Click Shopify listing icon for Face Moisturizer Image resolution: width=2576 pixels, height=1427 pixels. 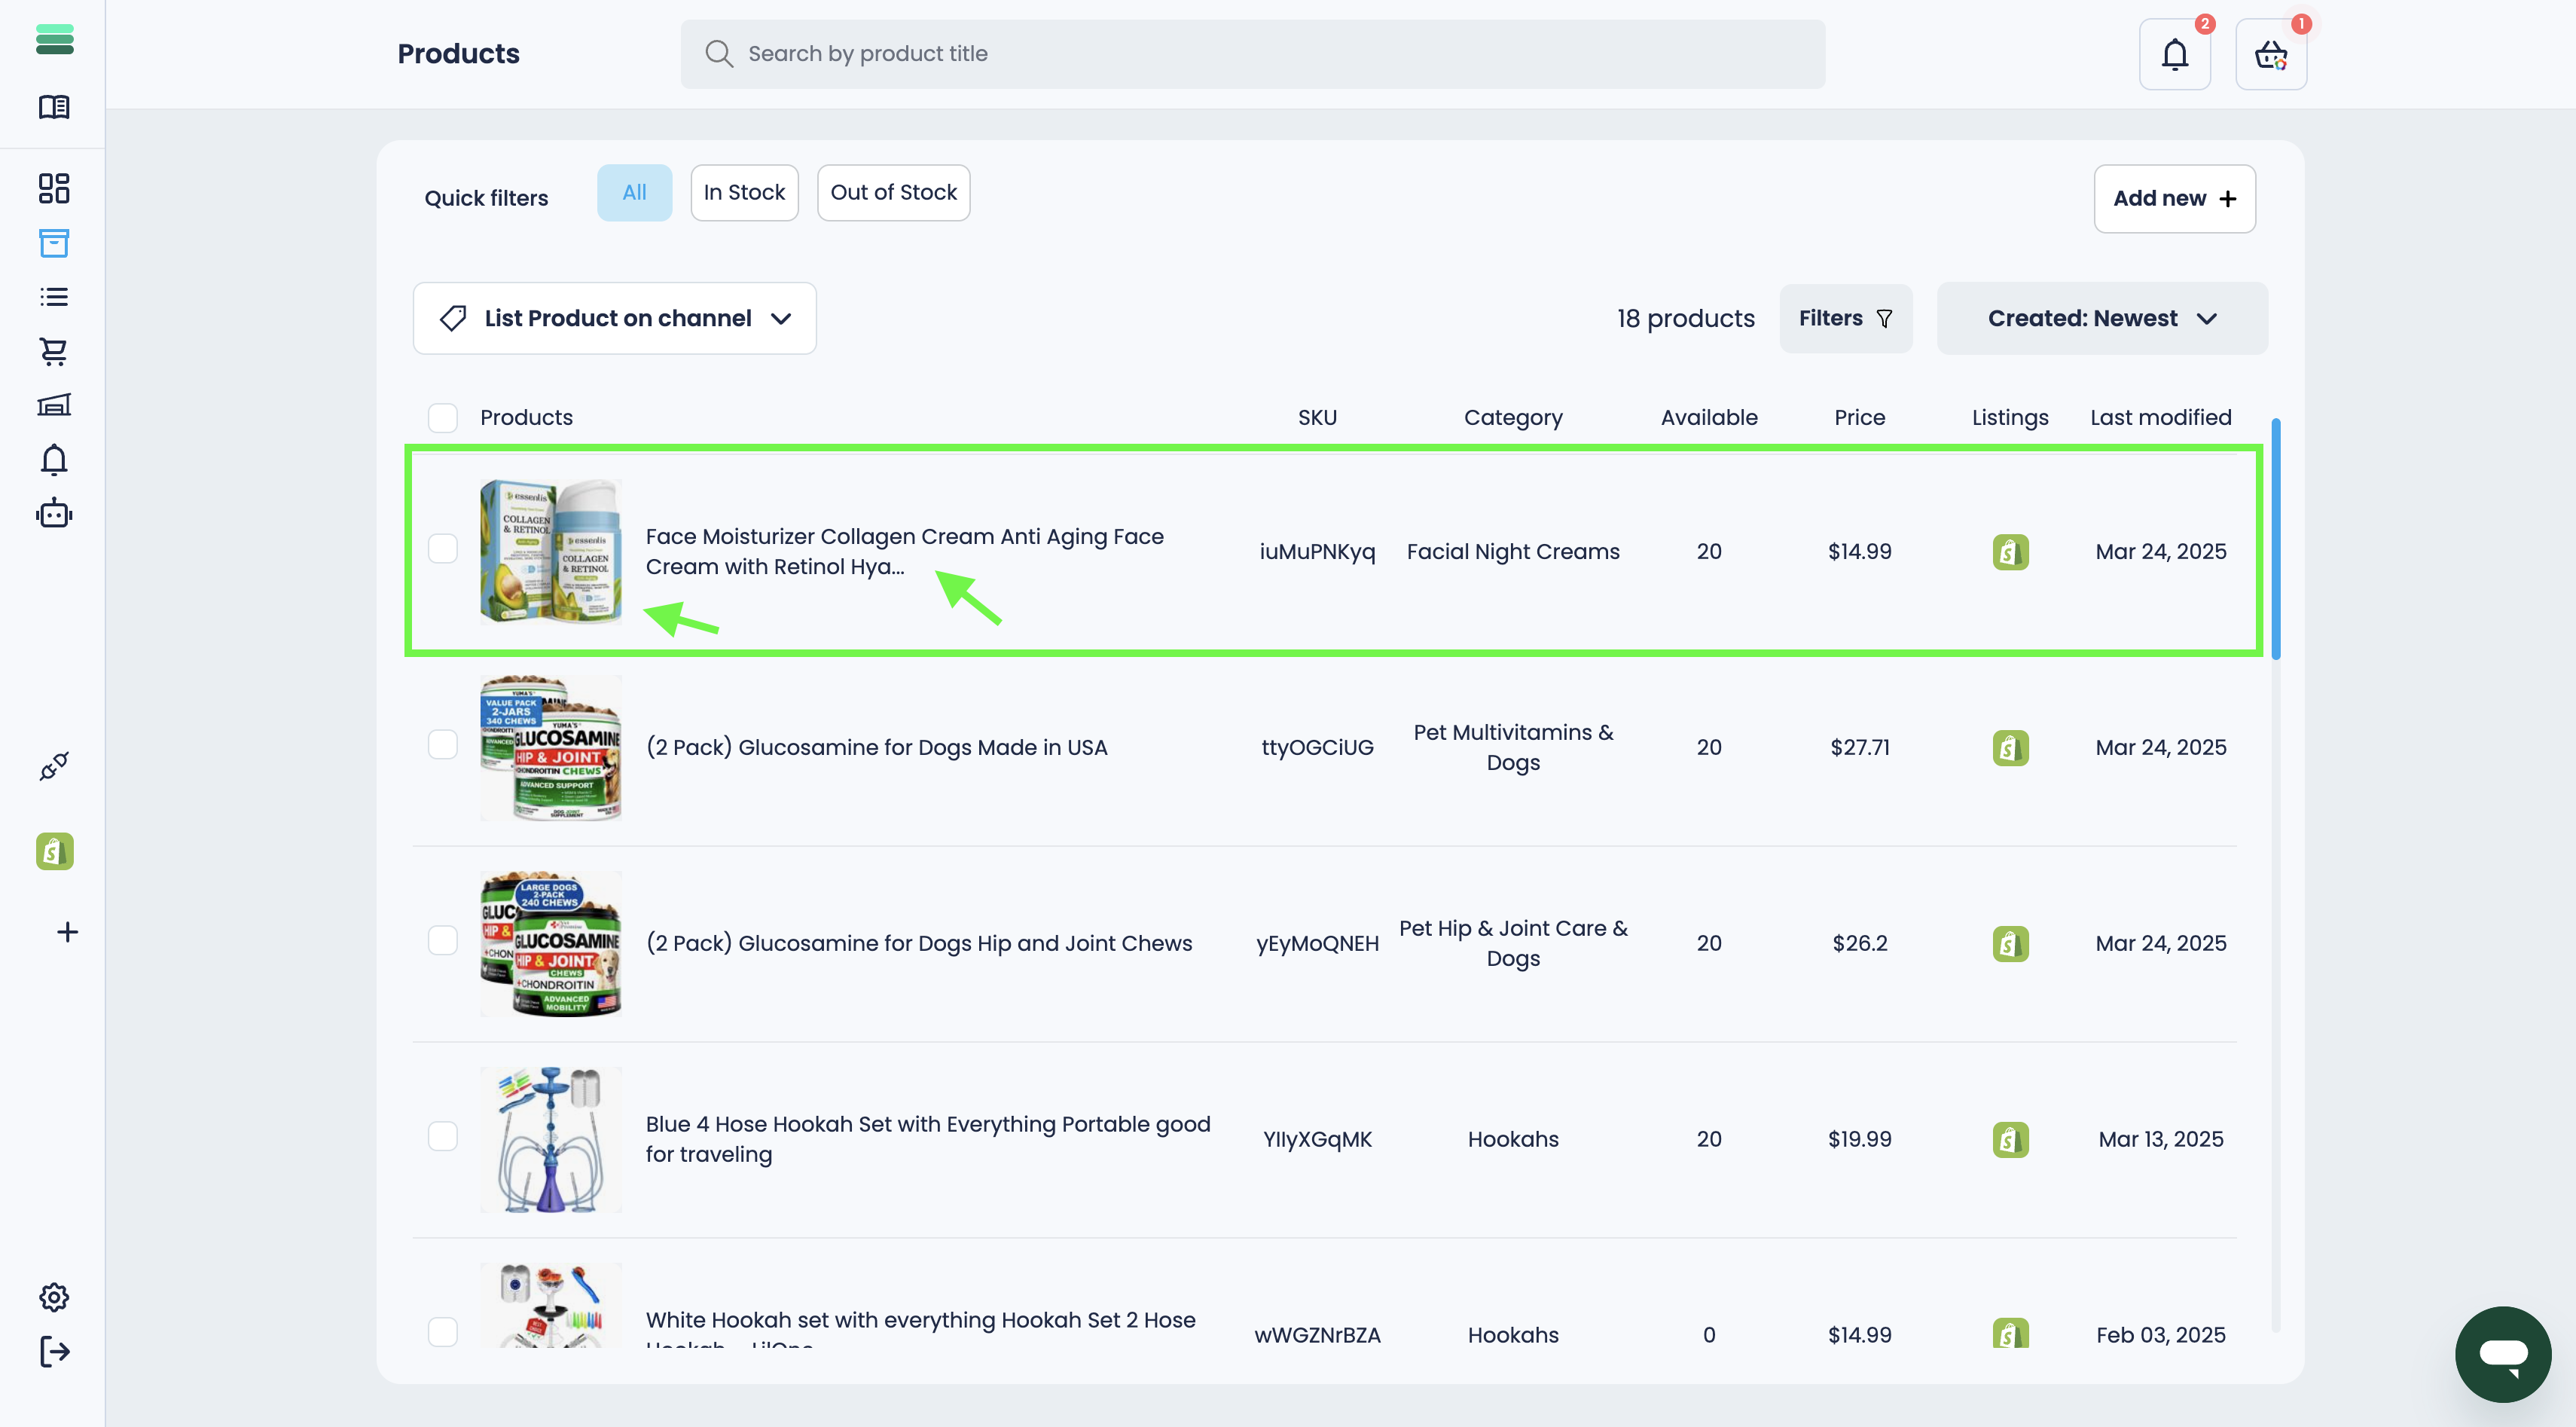(2010, 552)
